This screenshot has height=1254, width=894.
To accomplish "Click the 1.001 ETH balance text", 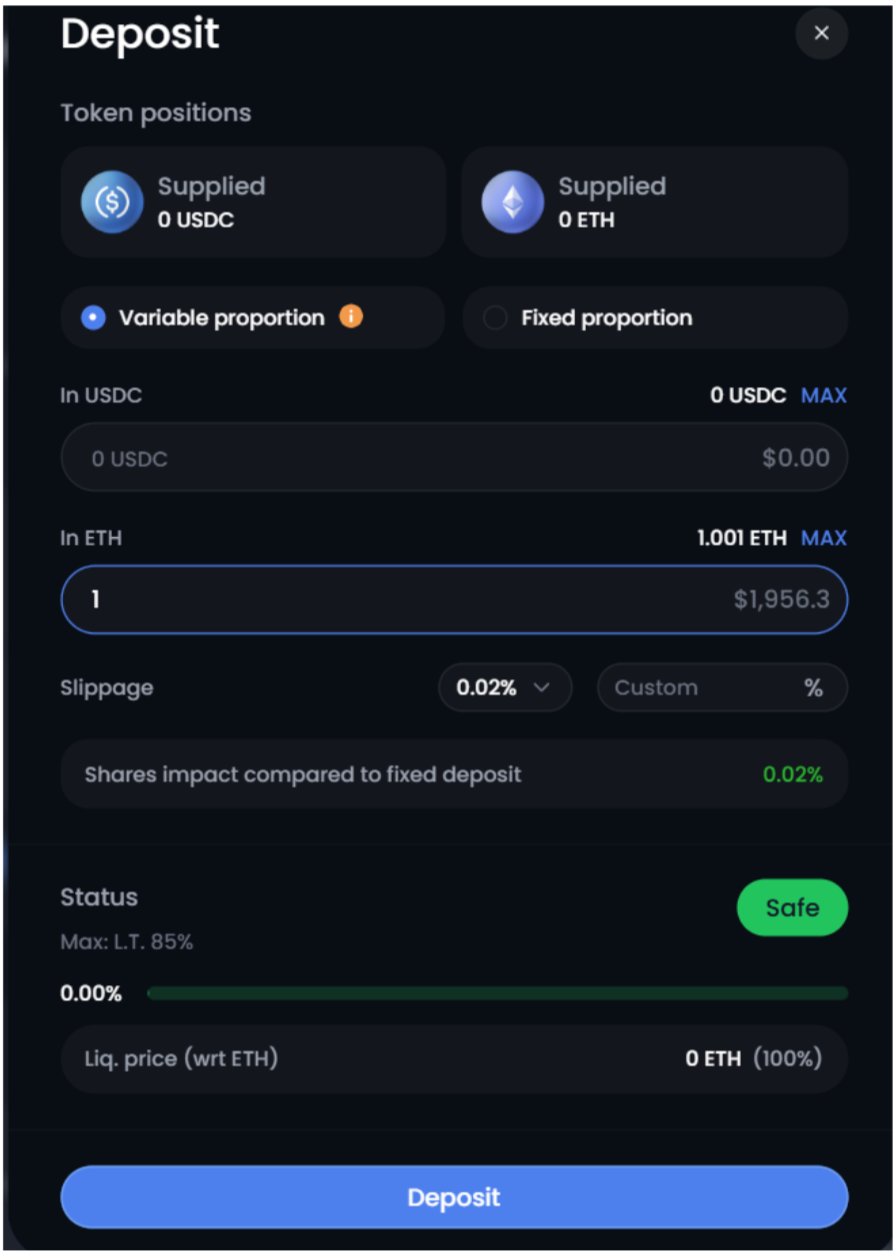I will 741,538.
